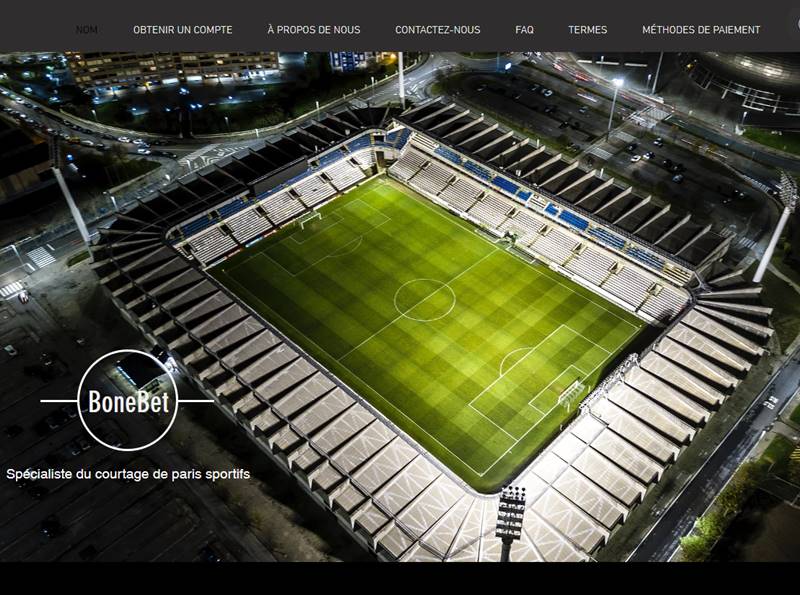Click the BoneBet circular logo

[128, 401]
